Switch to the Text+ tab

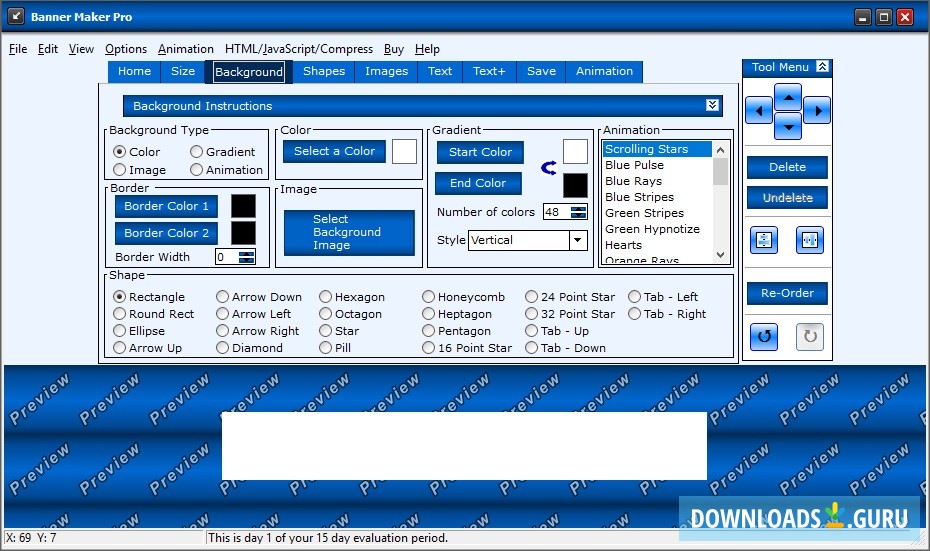[489, 71]
